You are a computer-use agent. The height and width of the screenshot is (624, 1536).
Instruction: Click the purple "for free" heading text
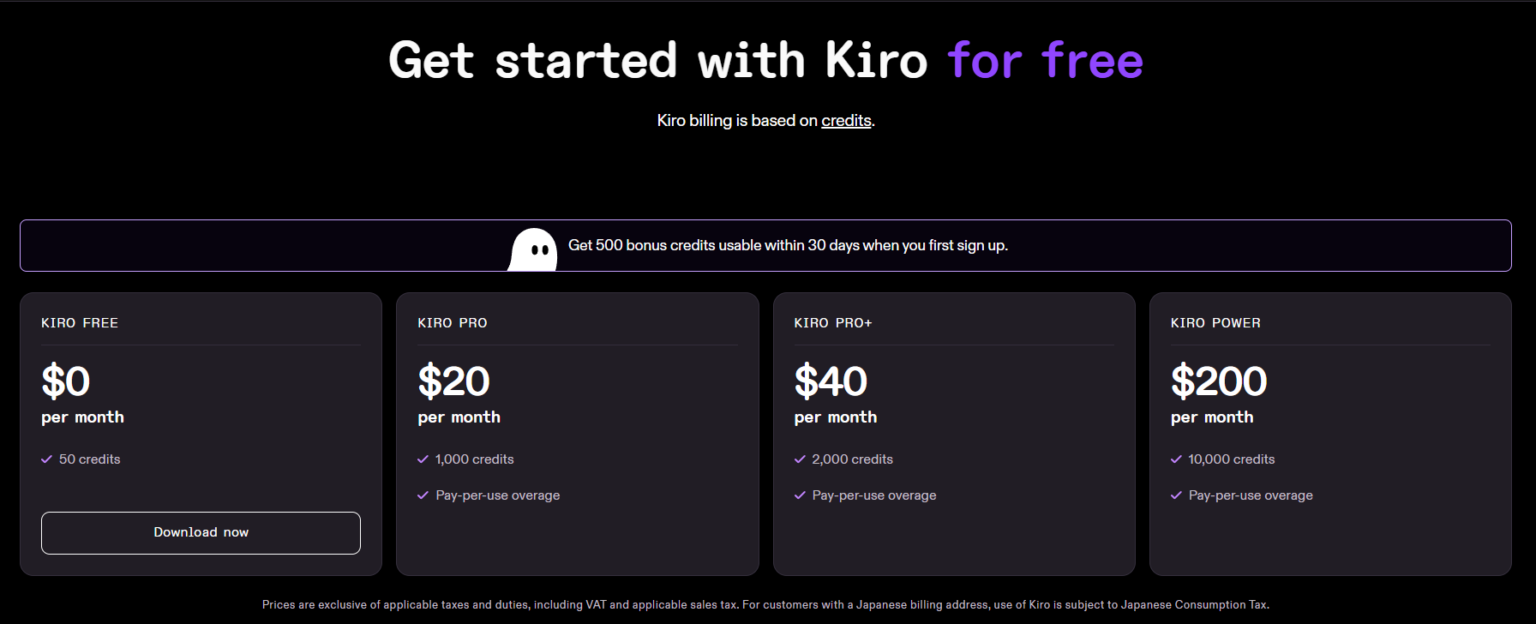(1045, 60)
